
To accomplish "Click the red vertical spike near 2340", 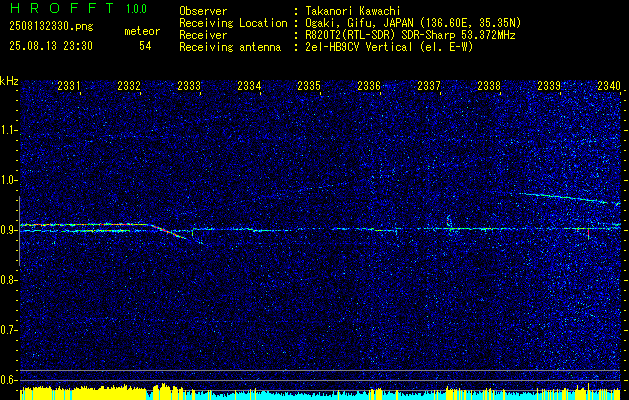I will pos(588,234).
